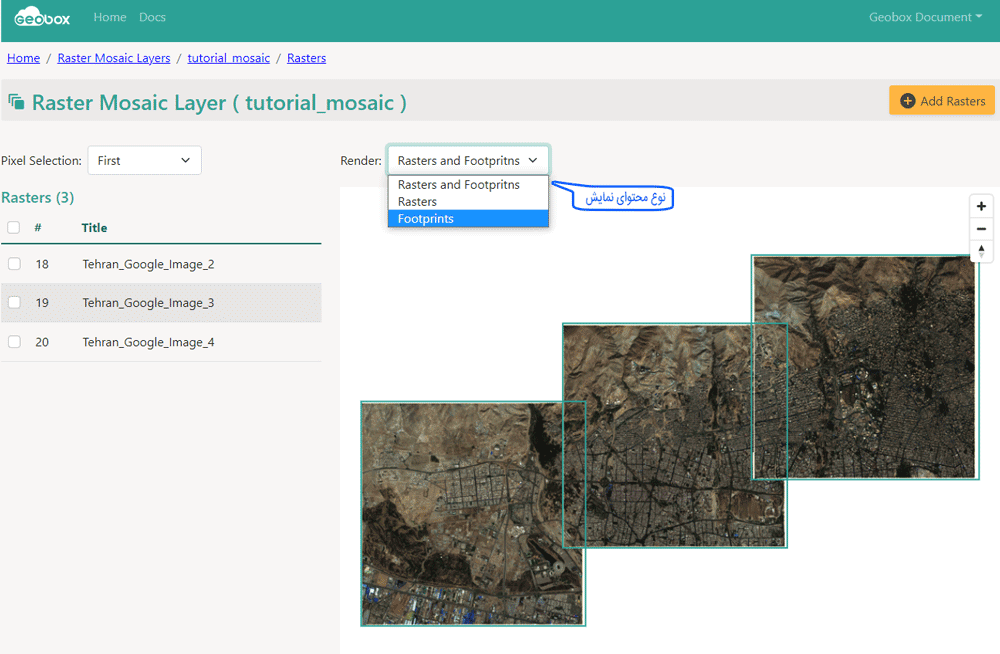Click the map zoom in plus icon
The width and height of the screenshot is (1000, 654).
pos(981,206)
